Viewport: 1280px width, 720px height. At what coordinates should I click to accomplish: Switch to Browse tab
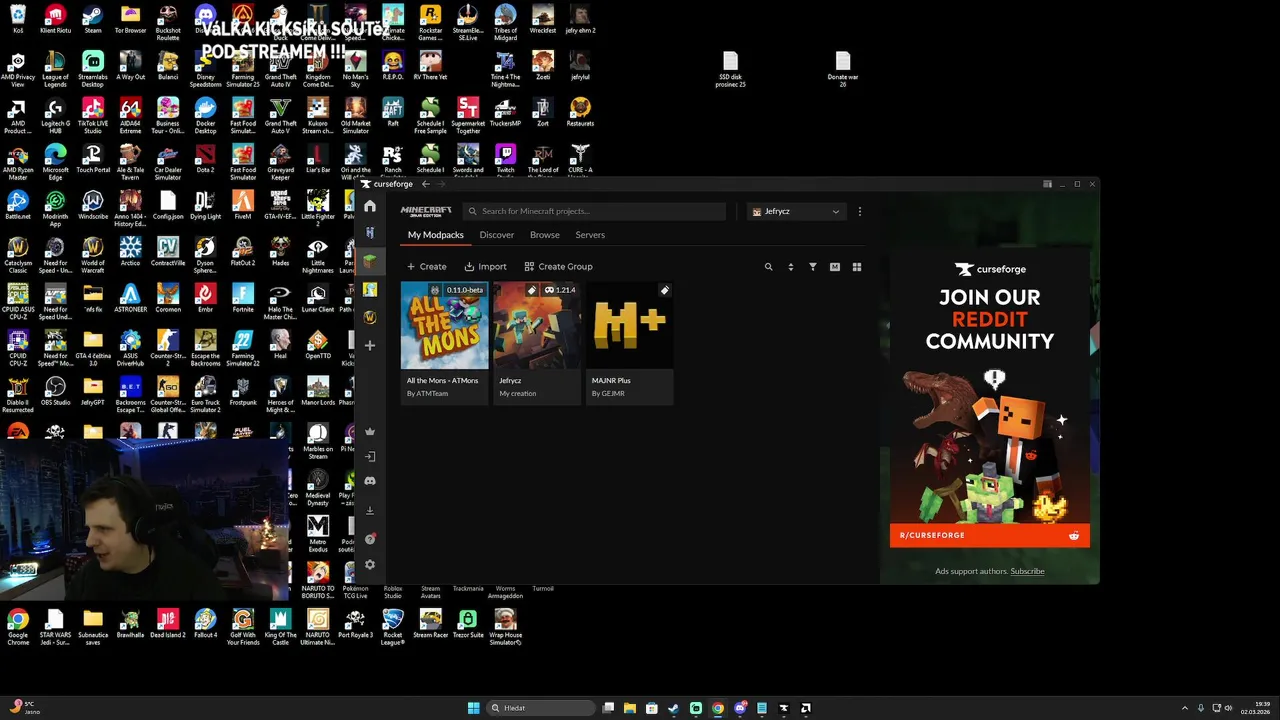point(545,235)
